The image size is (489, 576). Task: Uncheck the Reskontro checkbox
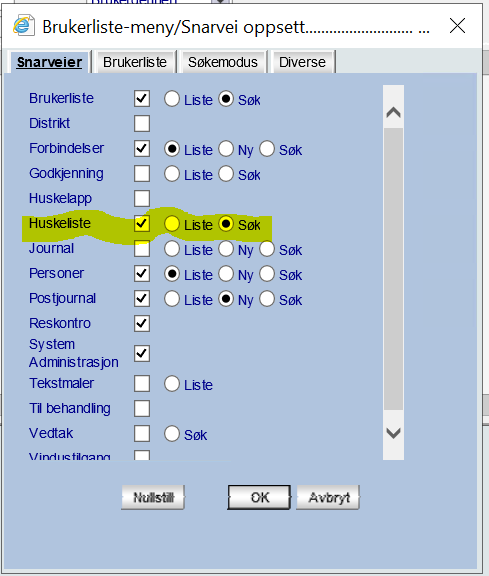point(142,324)
